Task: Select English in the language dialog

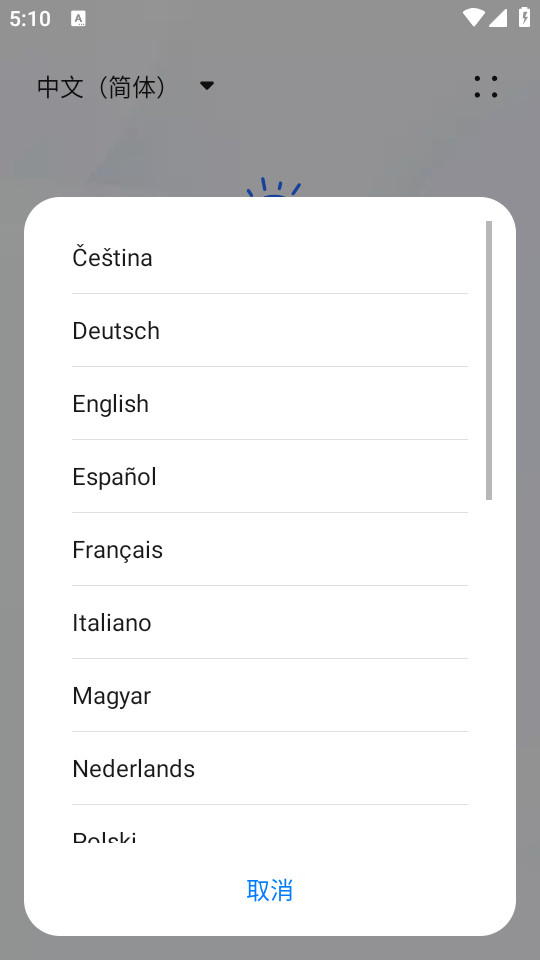Action: click(x=270, y=403)
